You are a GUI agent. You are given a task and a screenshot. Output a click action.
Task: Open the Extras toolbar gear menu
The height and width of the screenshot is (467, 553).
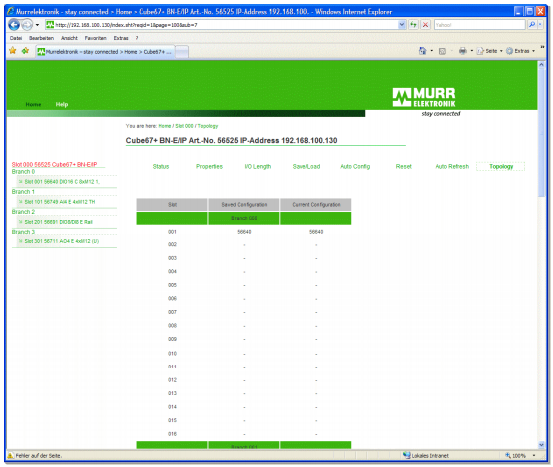(520, 51)
